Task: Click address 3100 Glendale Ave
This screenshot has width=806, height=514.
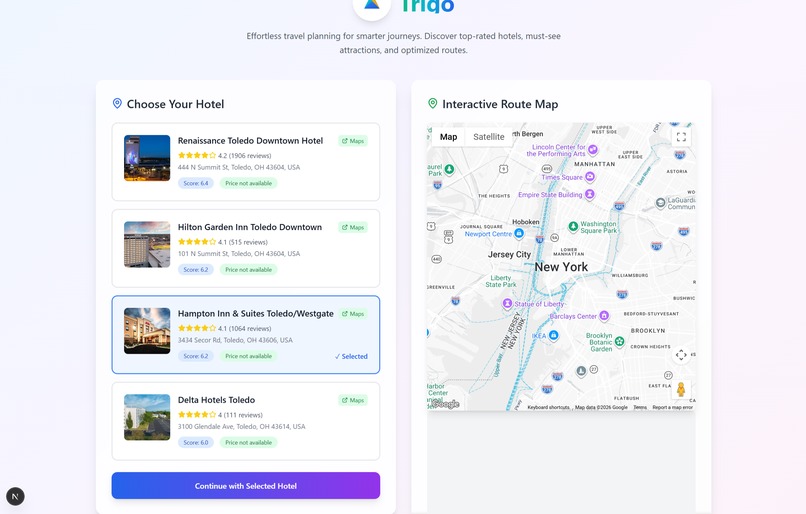Action: pyautogui.click(x=242, y=426)
